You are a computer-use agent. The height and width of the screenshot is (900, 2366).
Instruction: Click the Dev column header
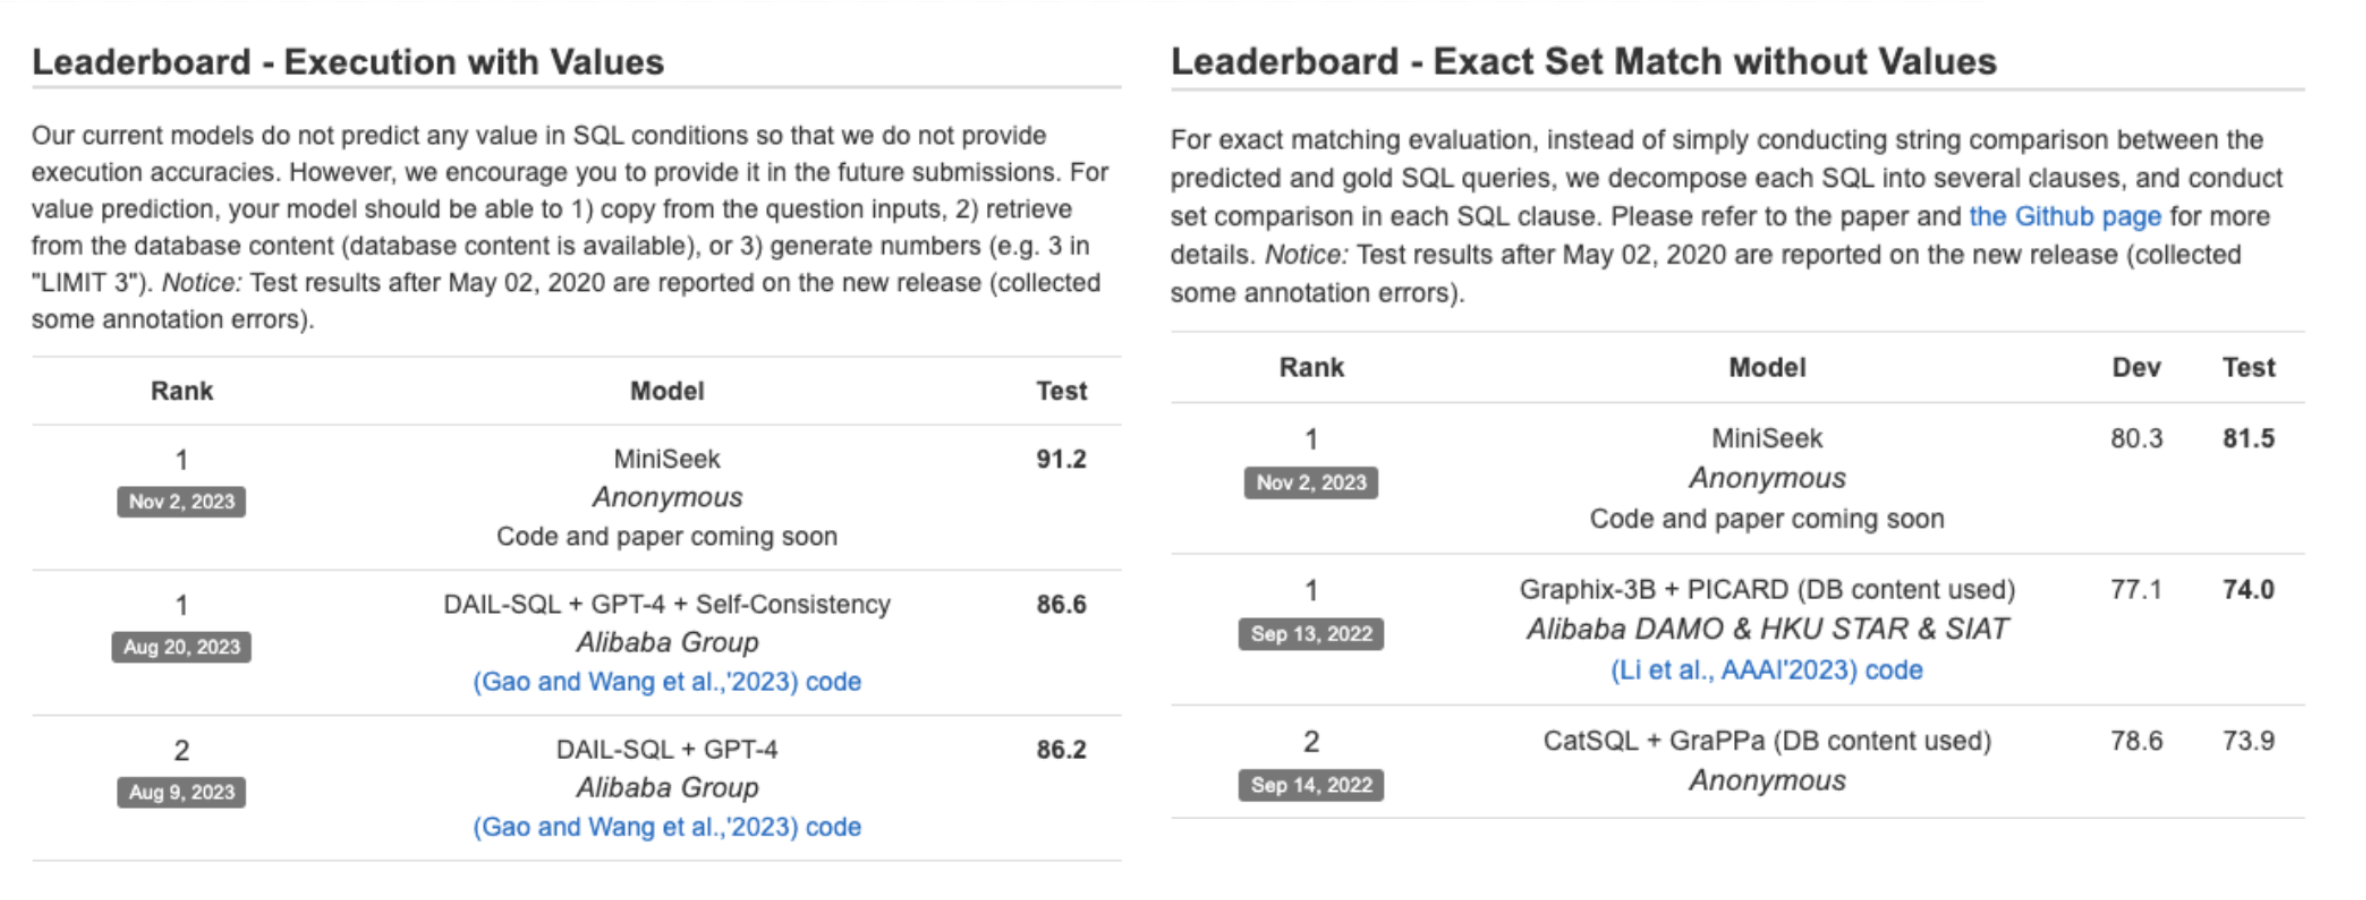click(2135, 368)
